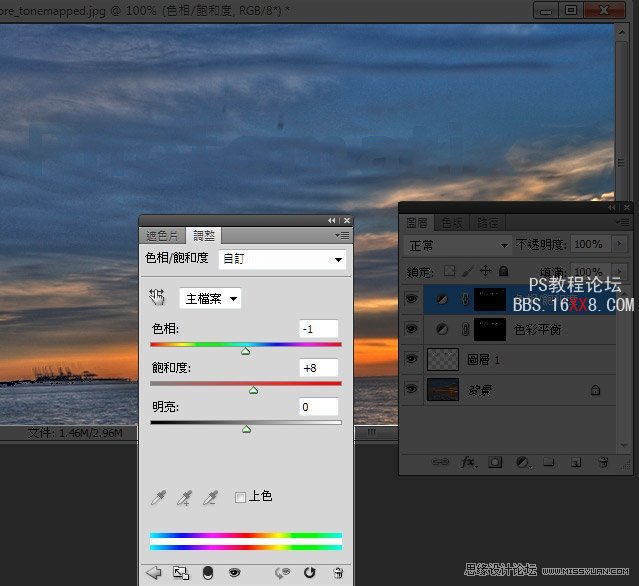This screenshot has height=586, width=639.
Task: Pick the first eyedropper tool
Action: pyautogui.click(x=159, y=498)
